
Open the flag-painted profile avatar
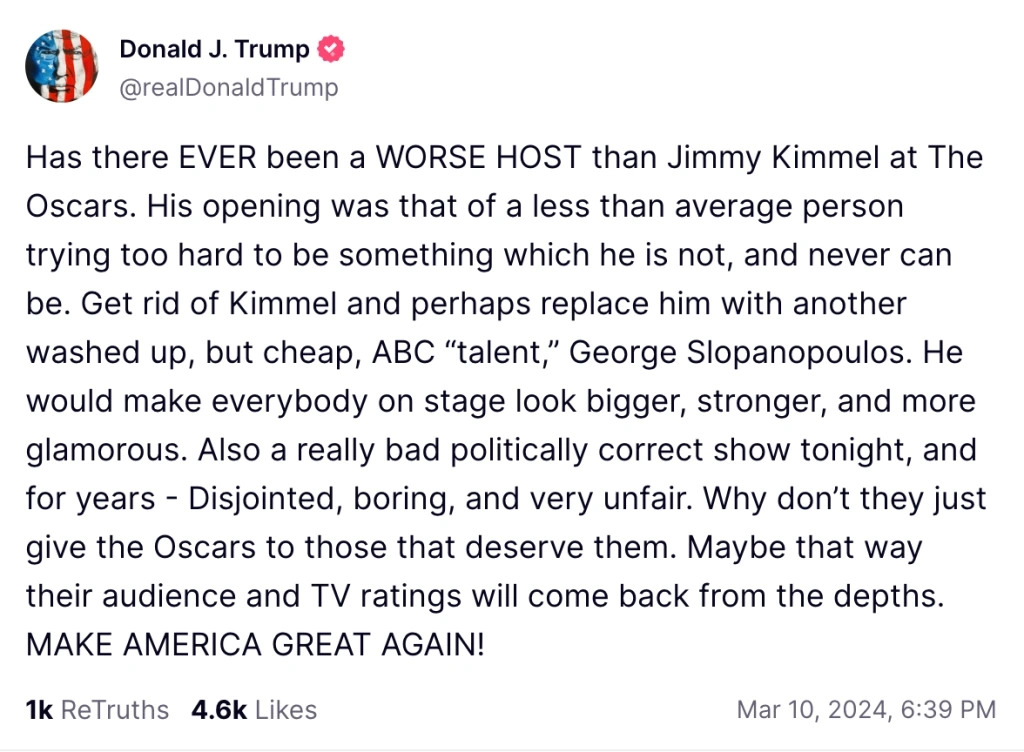[x=62, y=66]
